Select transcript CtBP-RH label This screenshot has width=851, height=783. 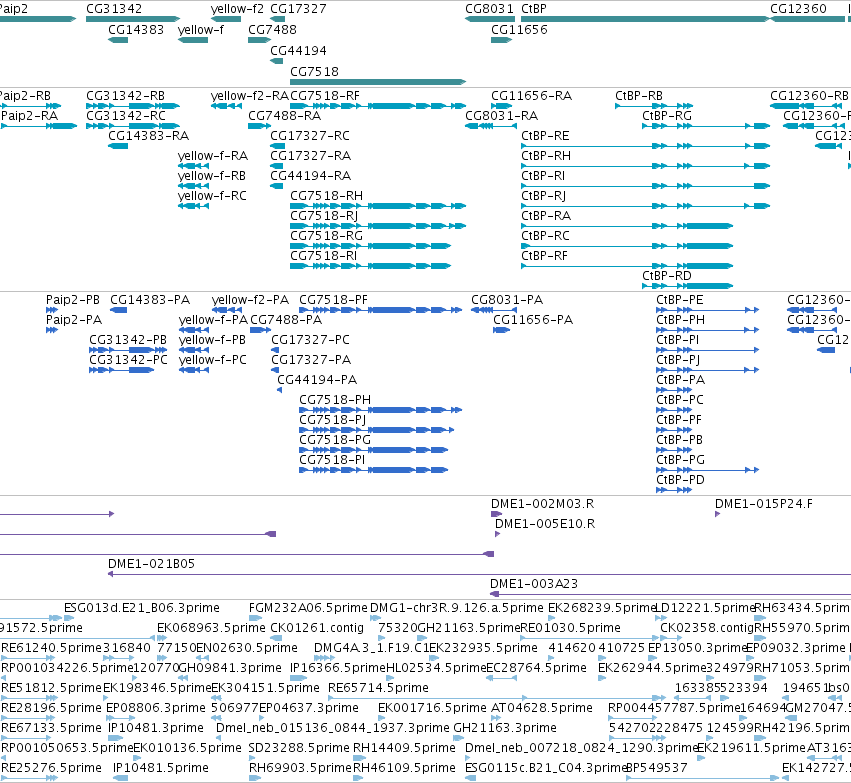coord(546,156)
